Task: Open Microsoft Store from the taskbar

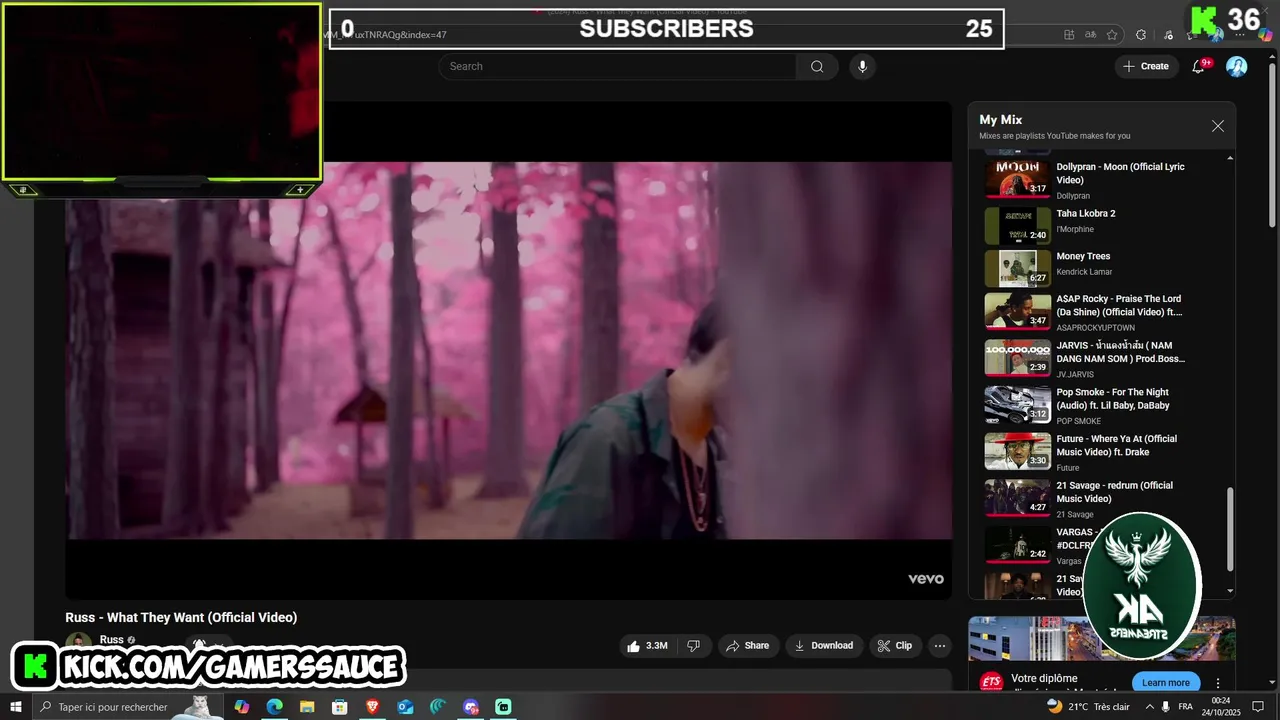Action: tap(340, 707)
